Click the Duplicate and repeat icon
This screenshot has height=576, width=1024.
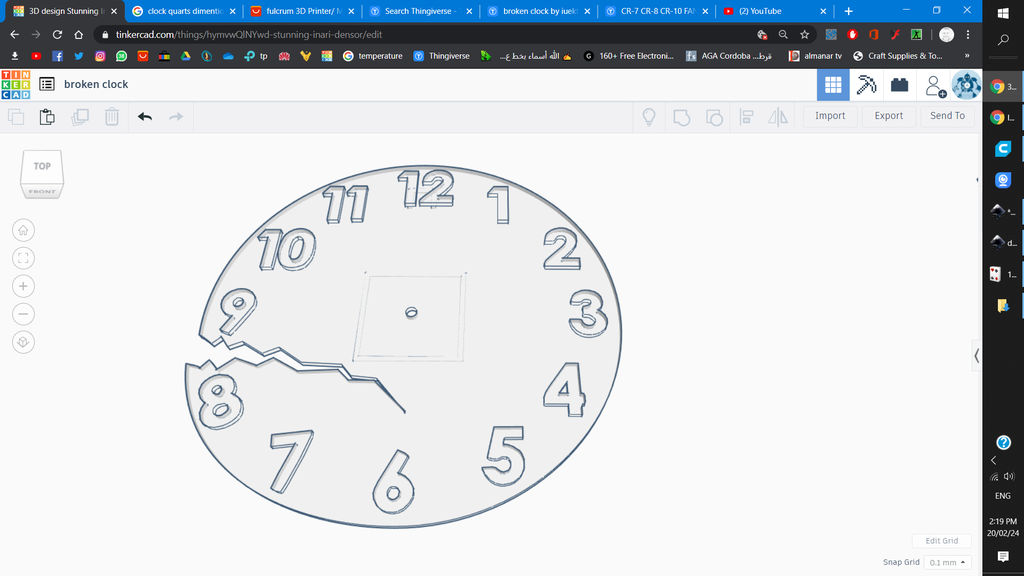click(80, 117)
